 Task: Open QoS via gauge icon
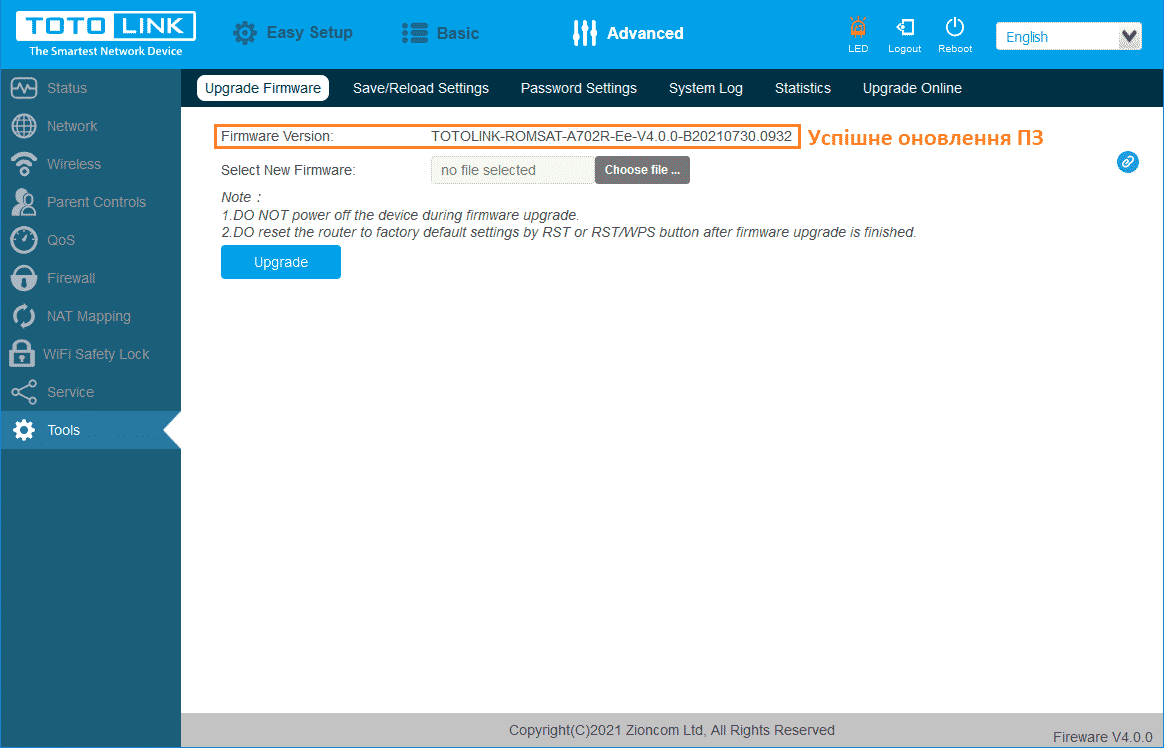[x=24, y=240]
